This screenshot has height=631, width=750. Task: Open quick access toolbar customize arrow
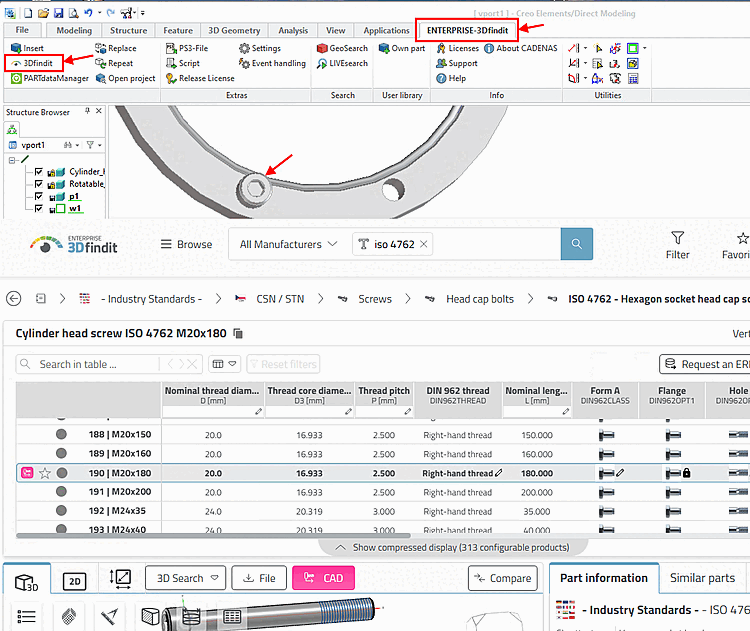tap(143, 13)
